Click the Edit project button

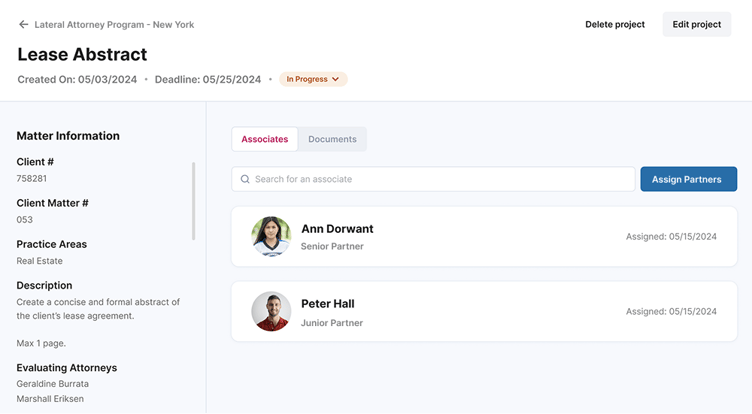click(696, 24)
